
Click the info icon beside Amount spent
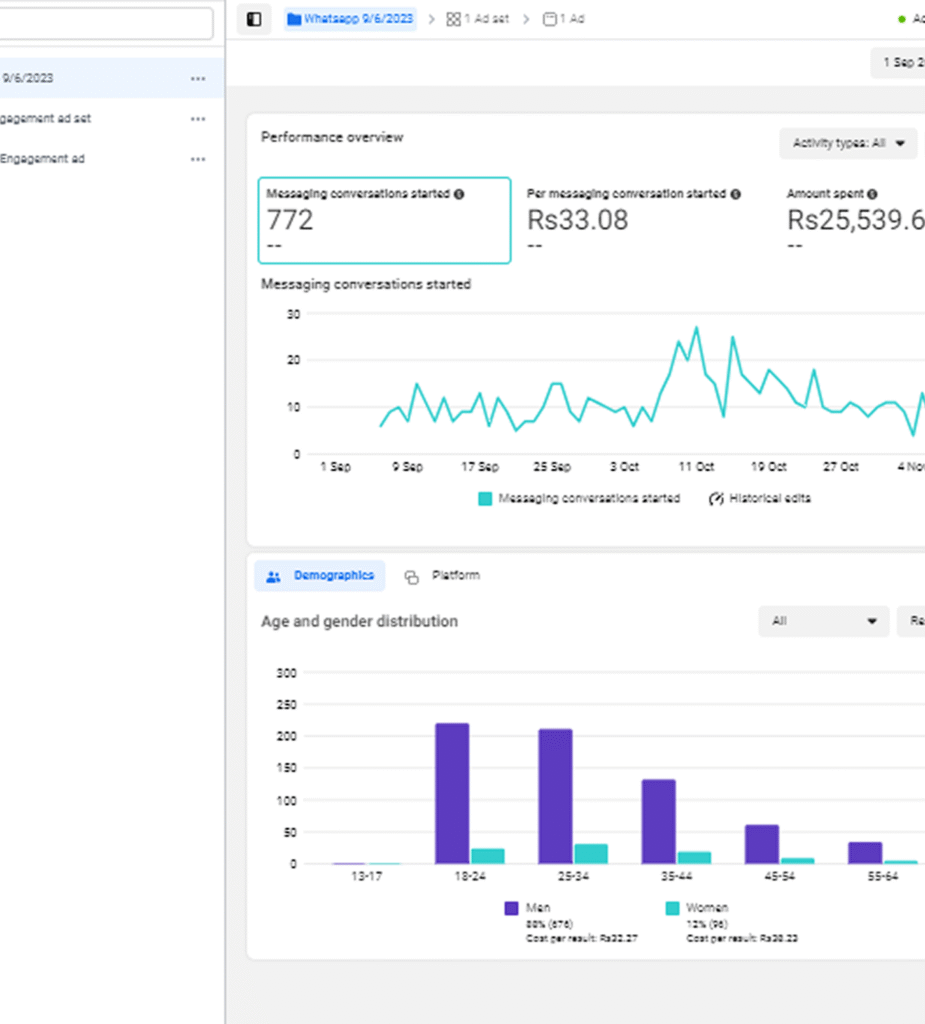pos(872,194)
